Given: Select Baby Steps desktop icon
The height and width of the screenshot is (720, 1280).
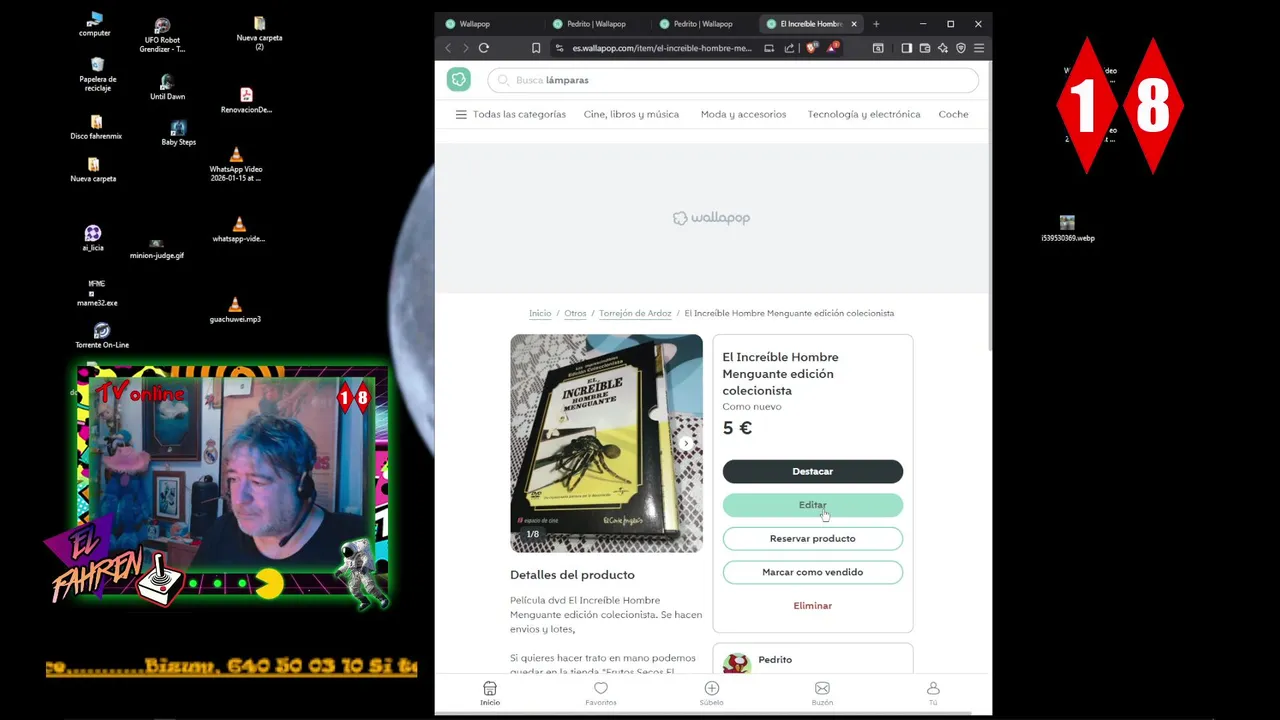Looking at the screenshot, I should [x=178, y=133].
